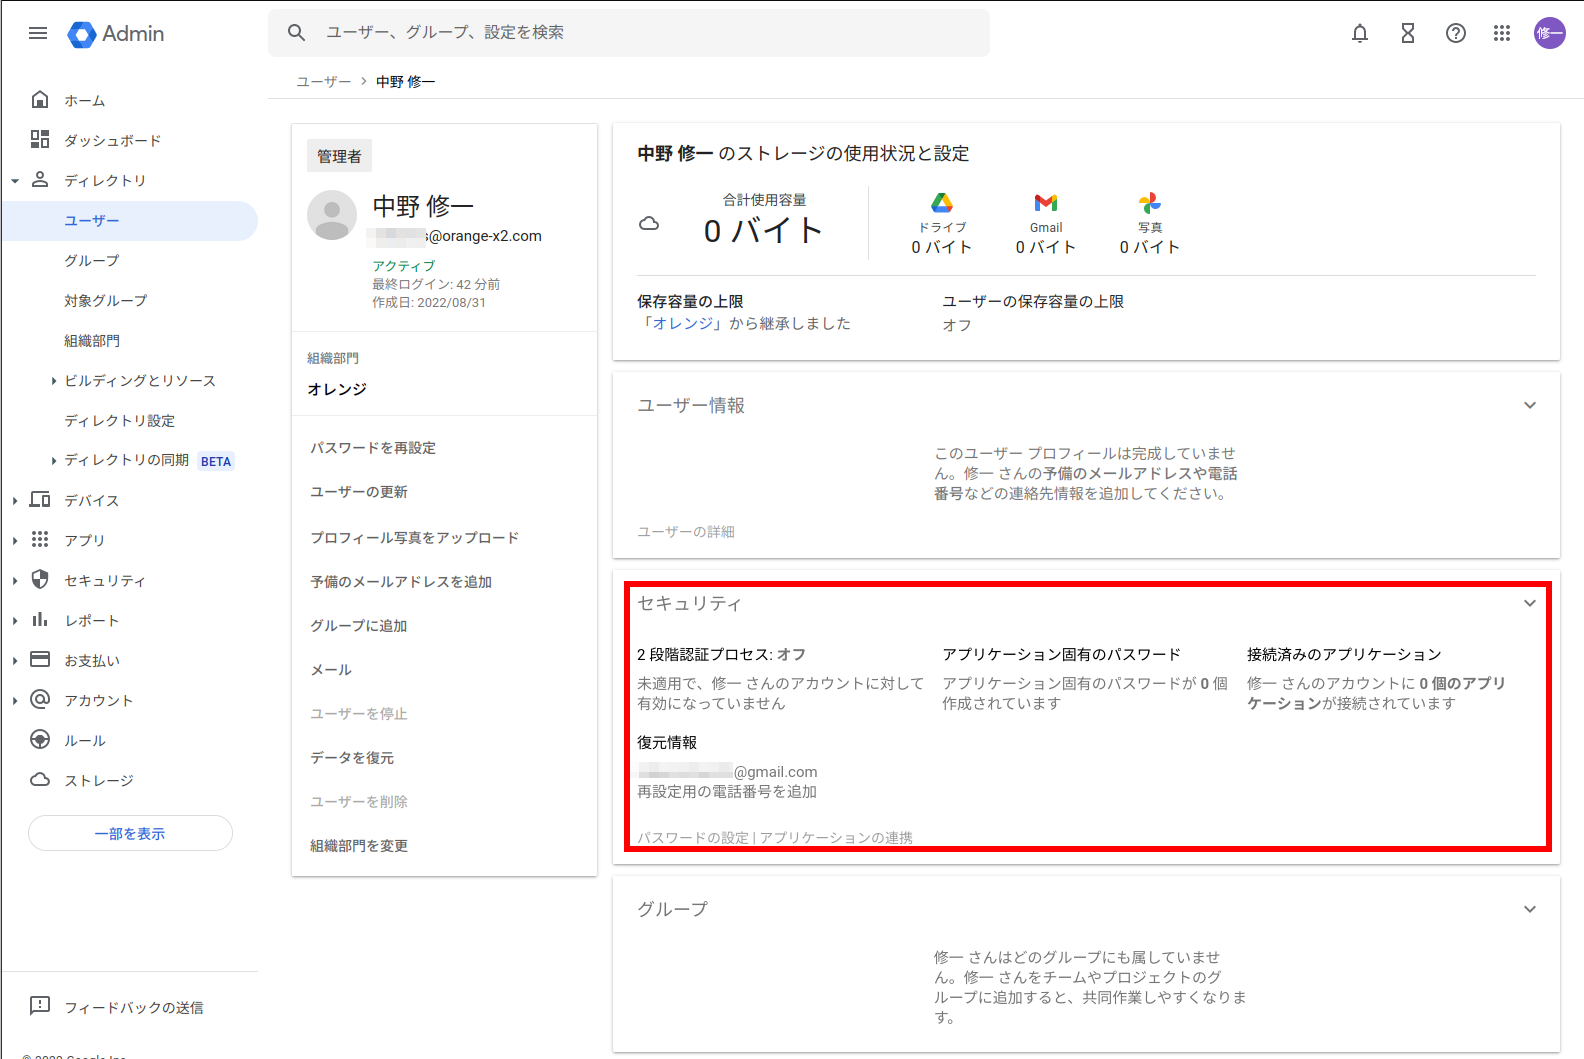Screen dimensions: 1584x1059
Task: Expand the ユーザー情報 panel chevron
Action: pos(1530,405)
